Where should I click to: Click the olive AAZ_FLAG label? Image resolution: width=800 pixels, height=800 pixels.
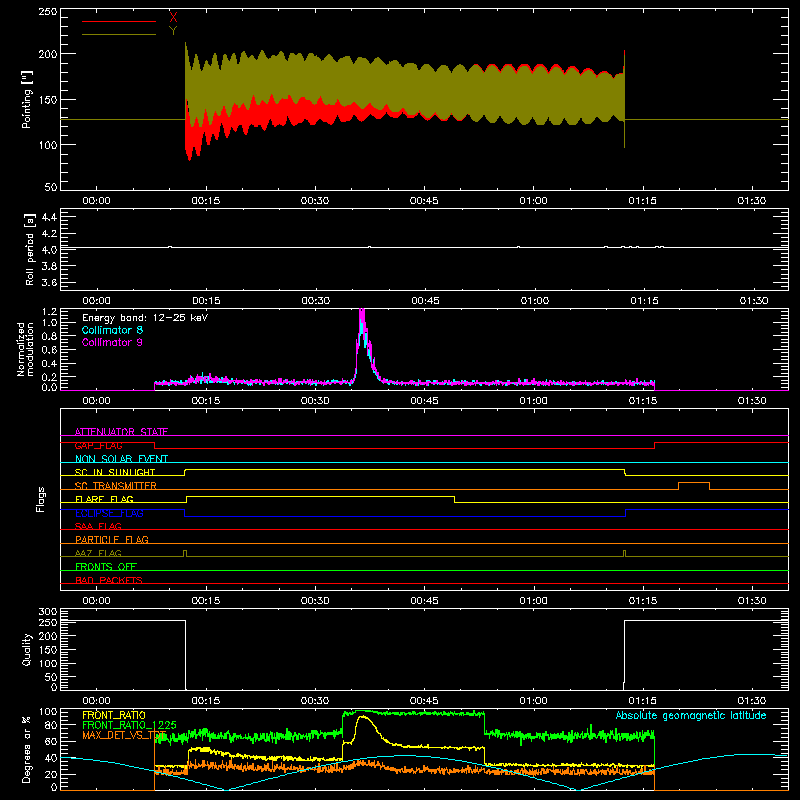[98, 553]
